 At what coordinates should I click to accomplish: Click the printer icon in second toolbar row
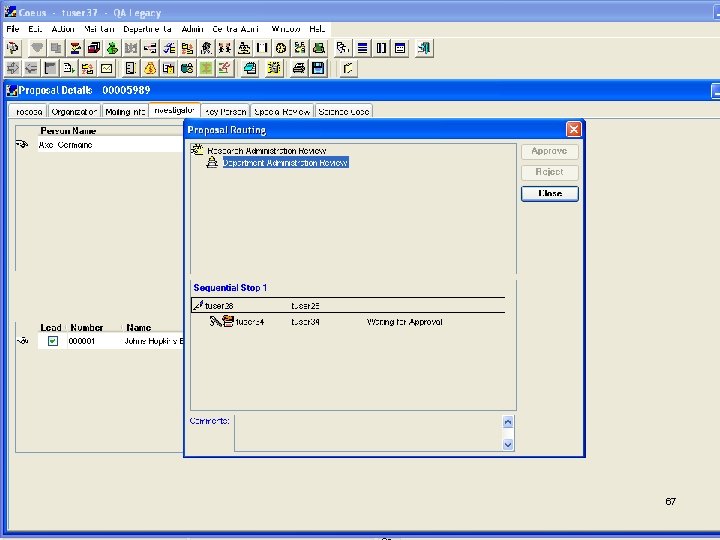pos(299,68)
